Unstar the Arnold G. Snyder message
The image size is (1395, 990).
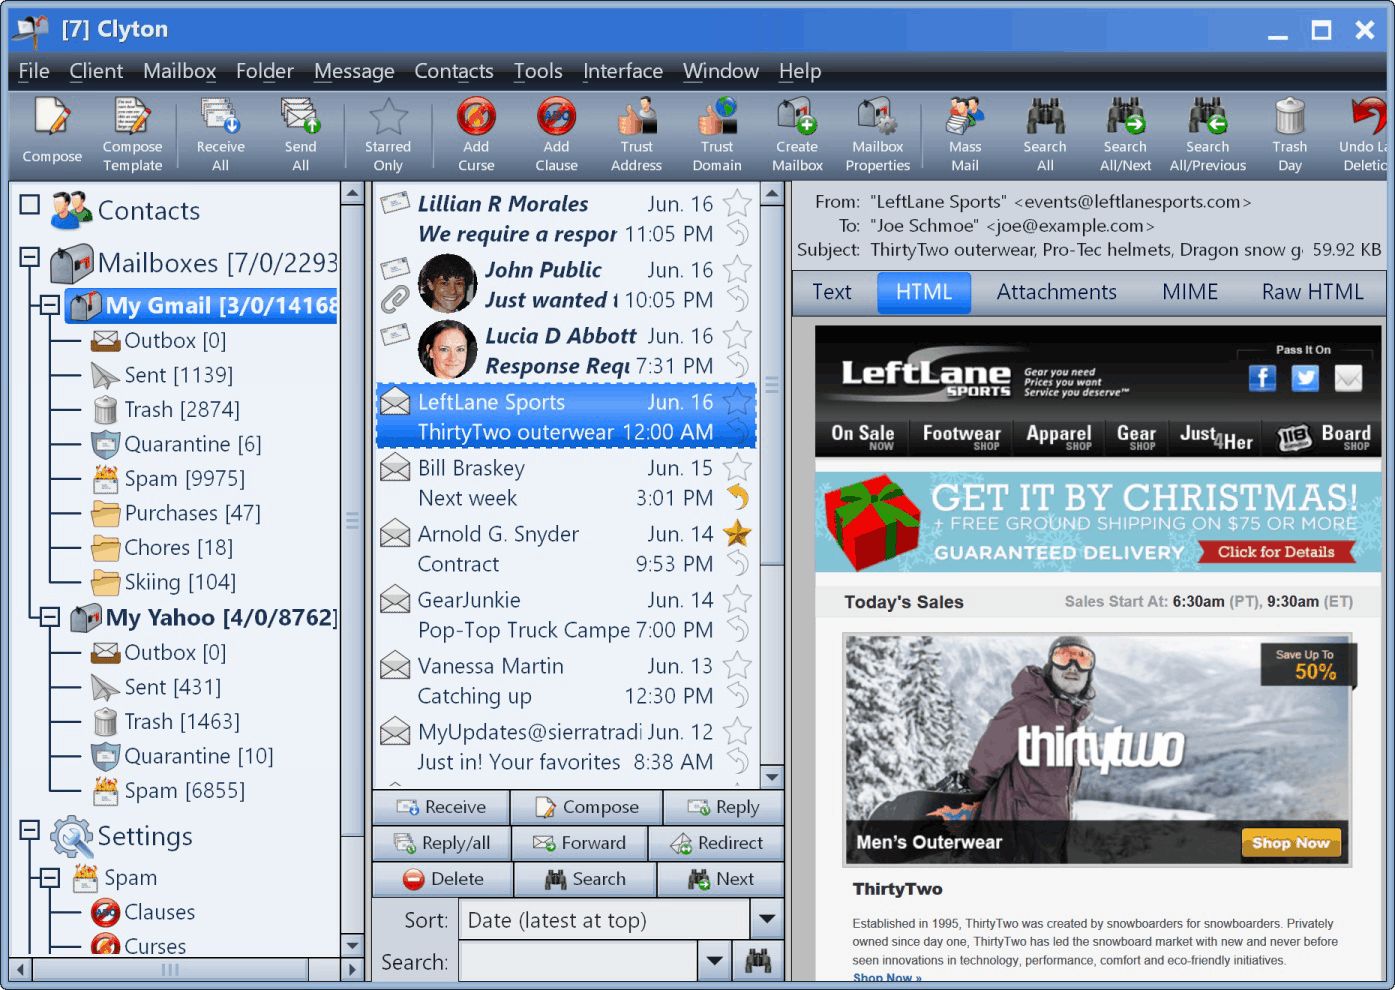737,534
